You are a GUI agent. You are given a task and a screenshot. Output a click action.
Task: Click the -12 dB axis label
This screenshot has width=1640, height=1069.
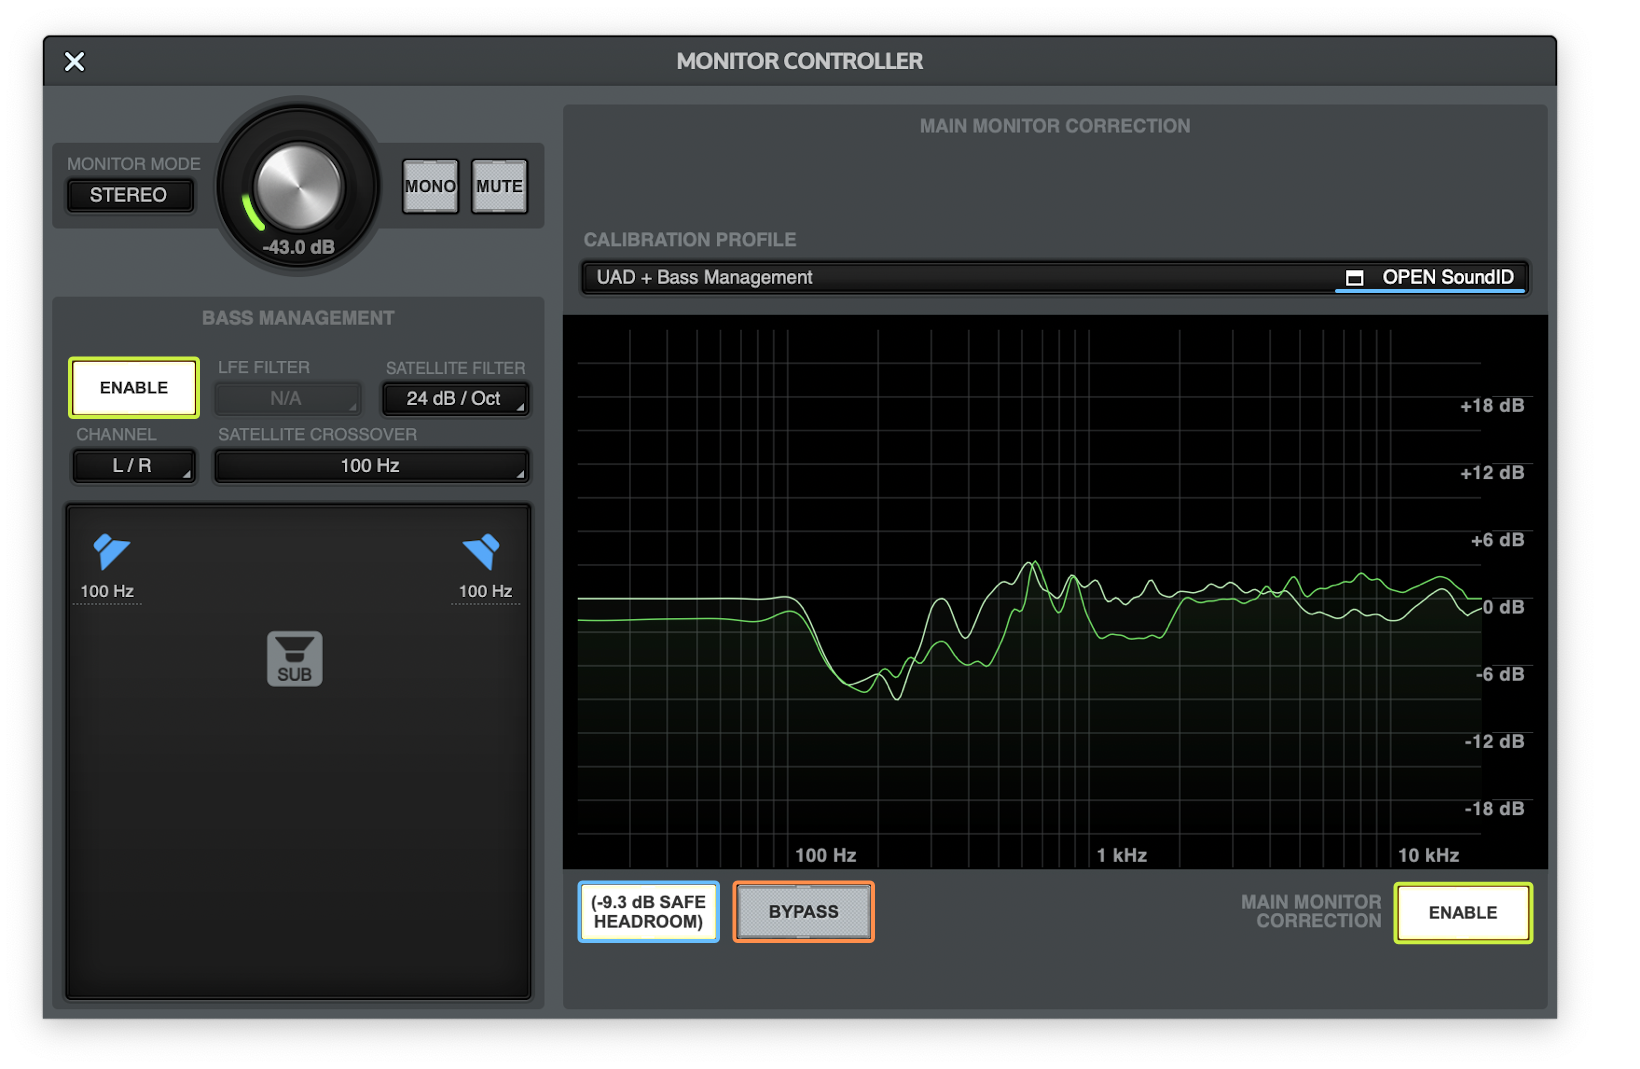point(1494,742)
